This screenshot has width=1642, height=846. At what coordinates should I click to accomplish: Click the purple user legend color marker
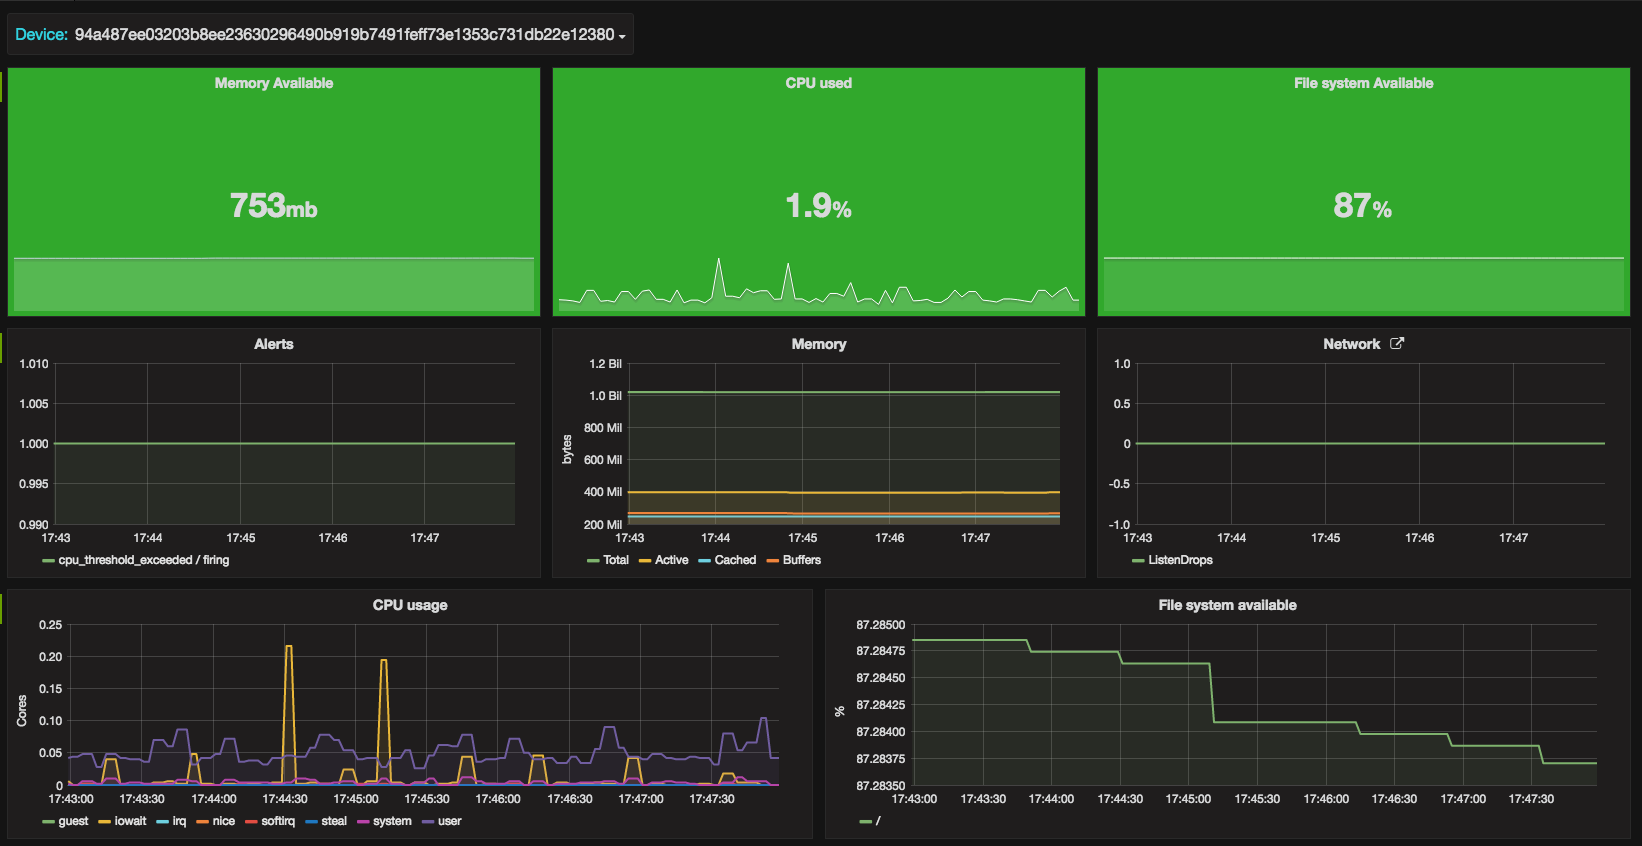pyautogui.click(x=428, y=822)
